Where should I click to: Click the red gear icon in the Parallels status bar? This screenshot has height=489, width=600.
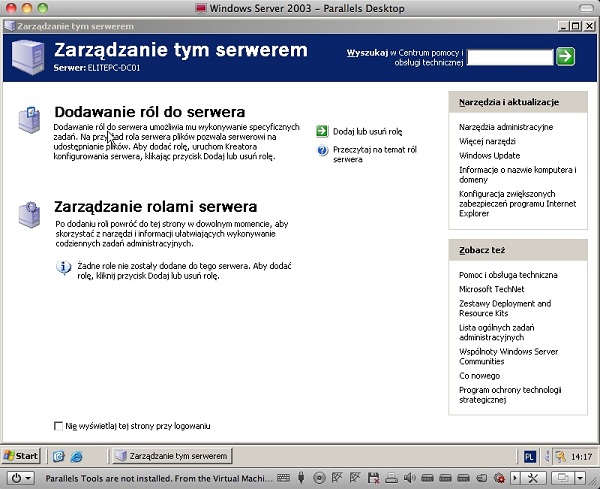[x=499, y=478]
